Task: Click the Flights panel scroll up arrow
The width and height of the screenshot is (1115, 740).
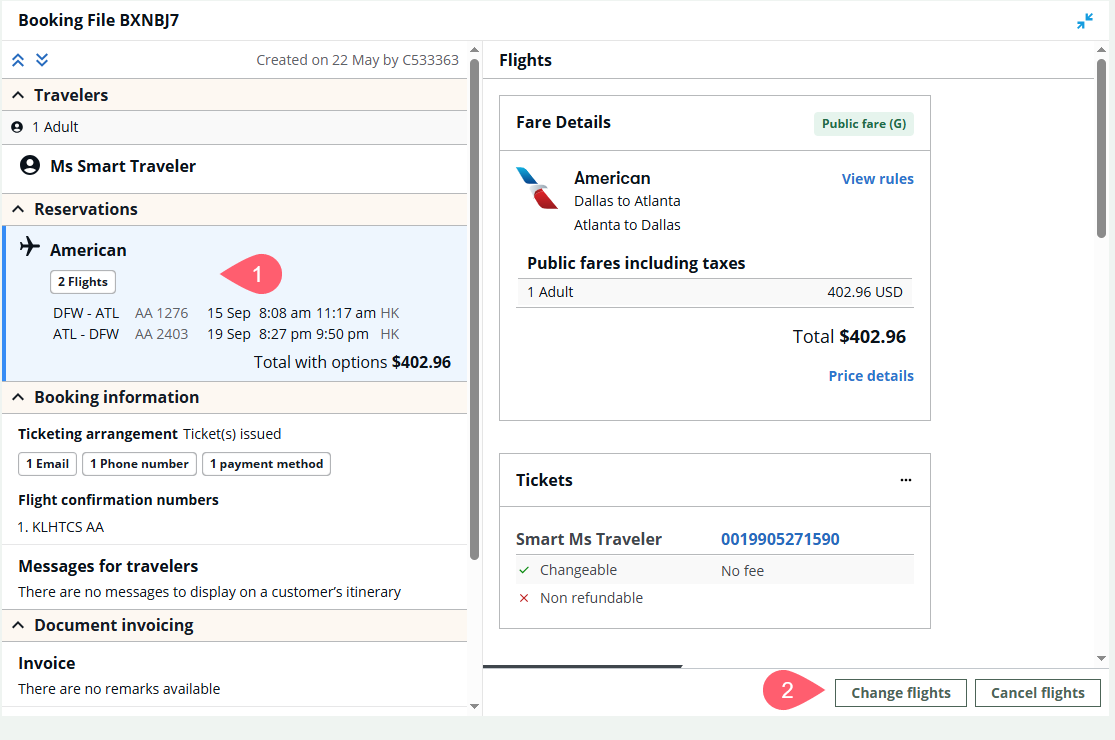Action: pos(1101,50)
